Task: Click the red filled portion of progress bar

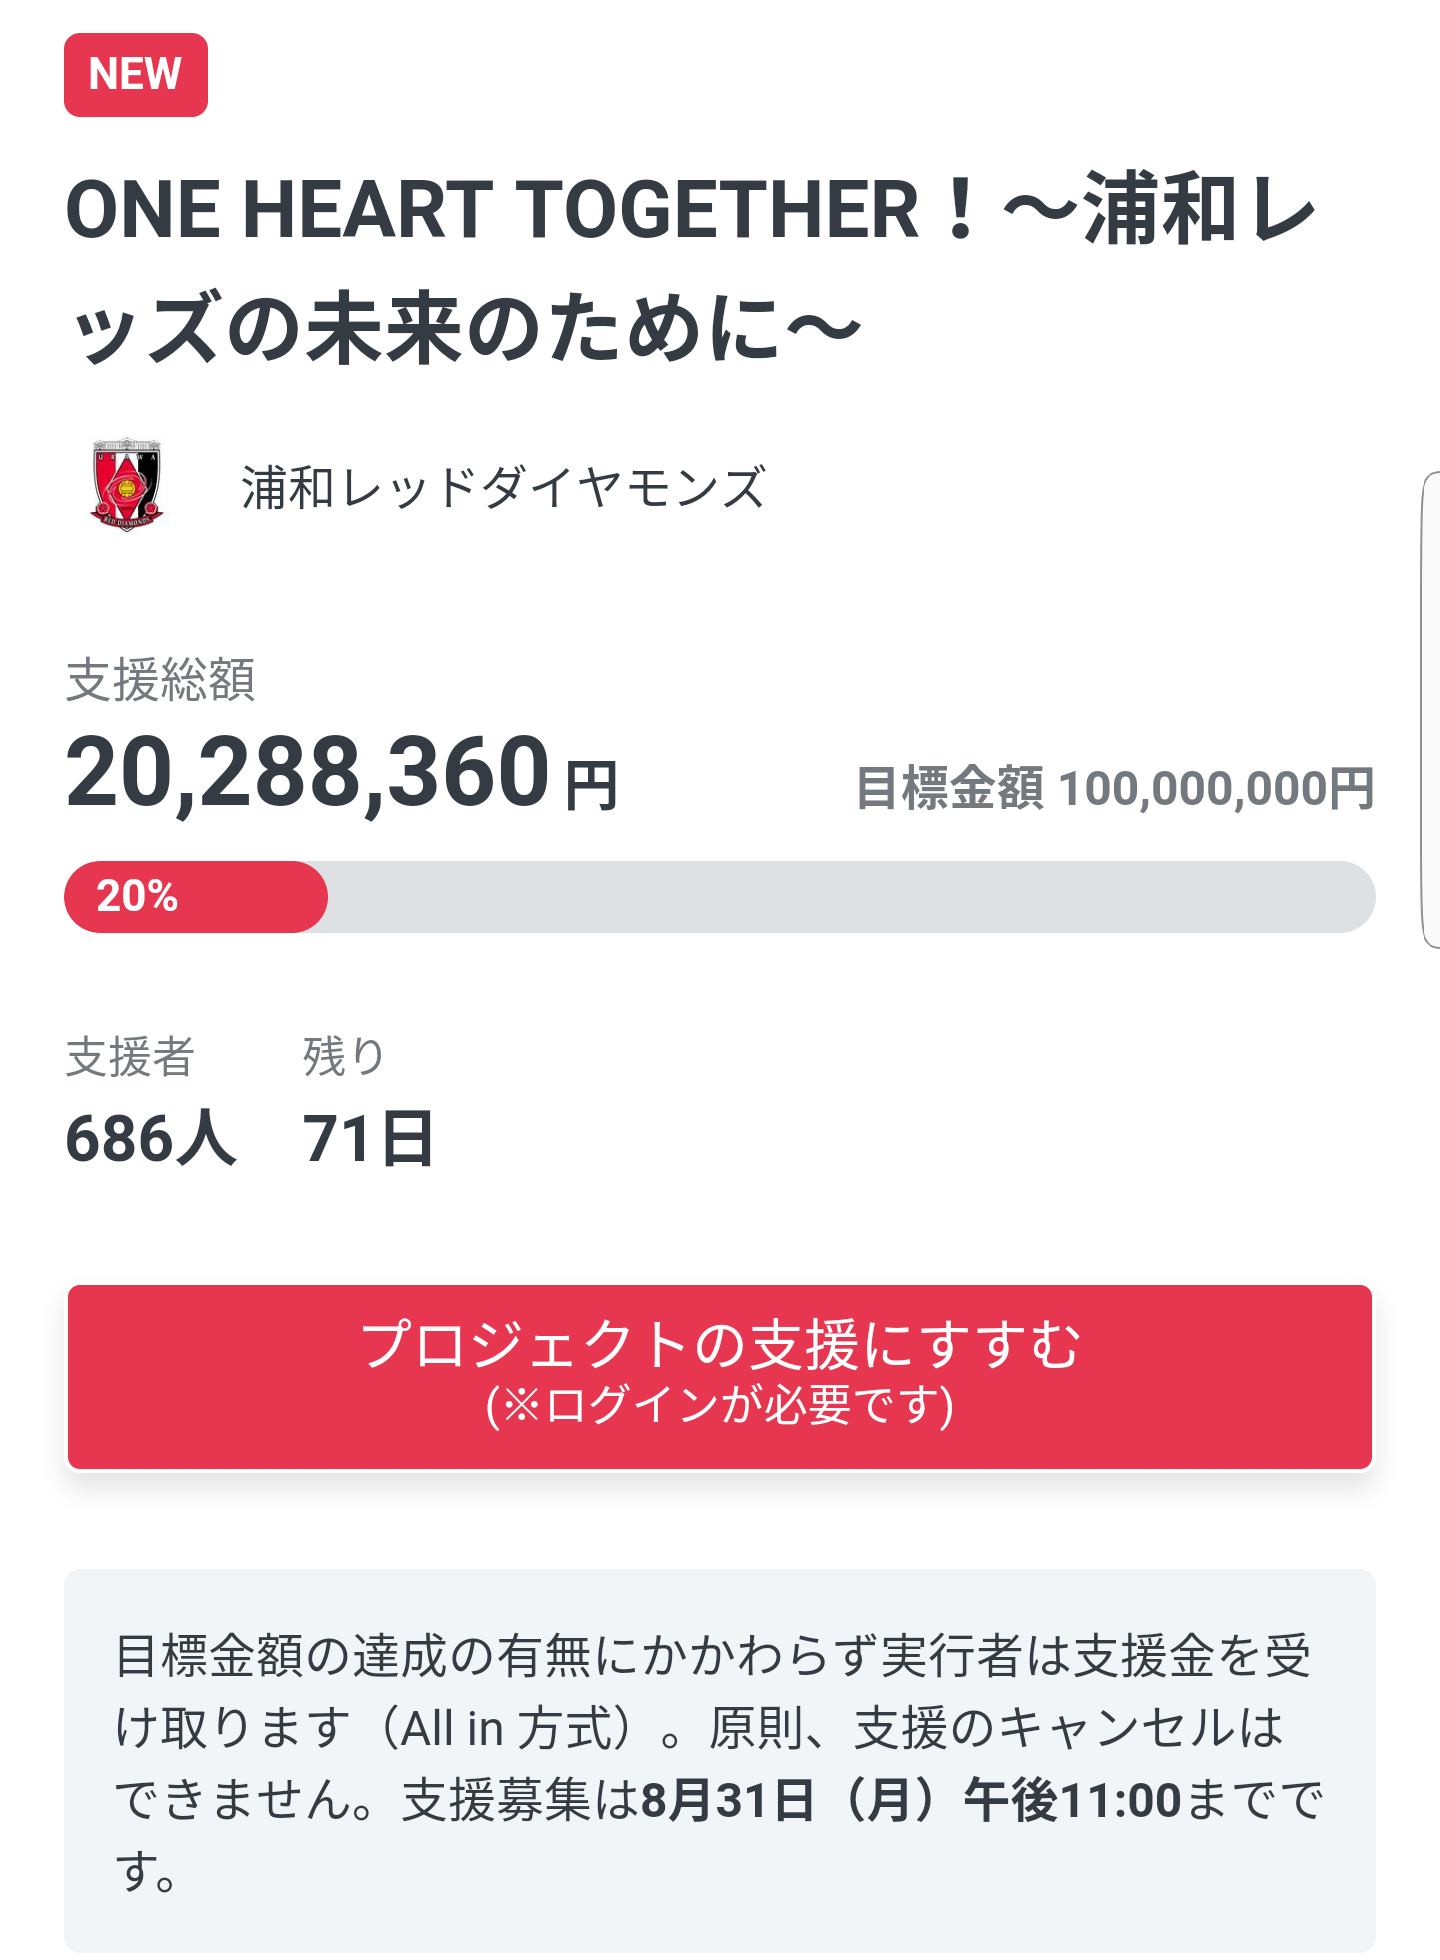Action: [196, 897]
